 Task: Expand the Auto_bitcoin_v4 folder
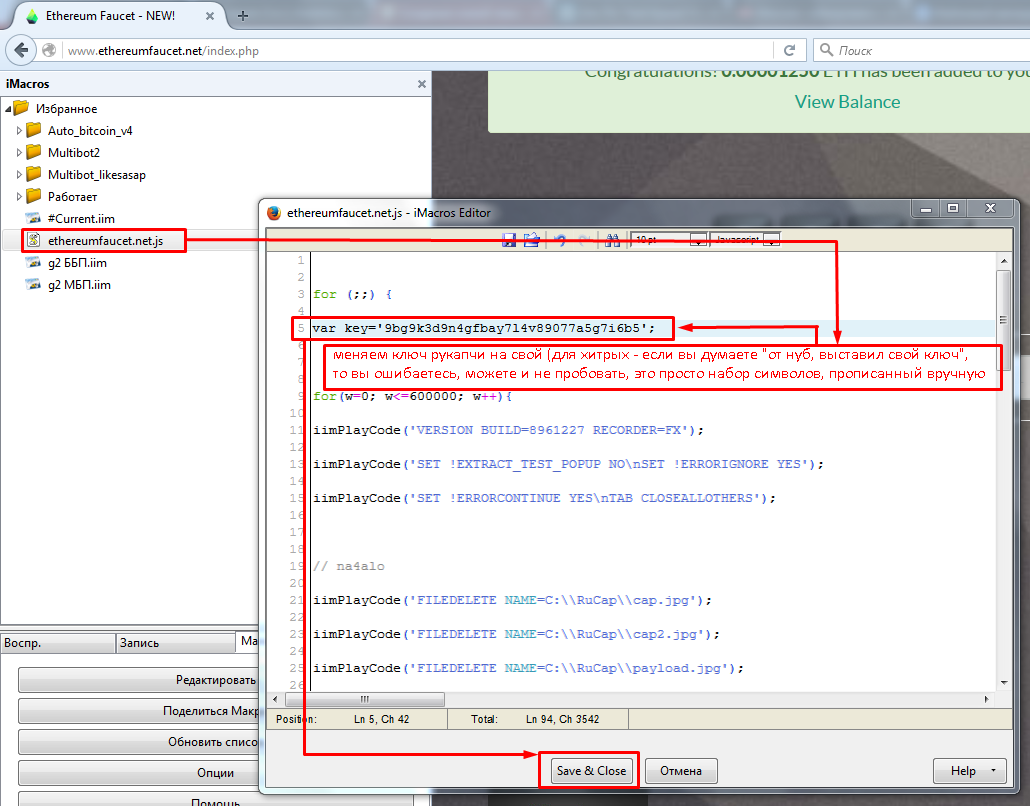click(x=19, y=131)
